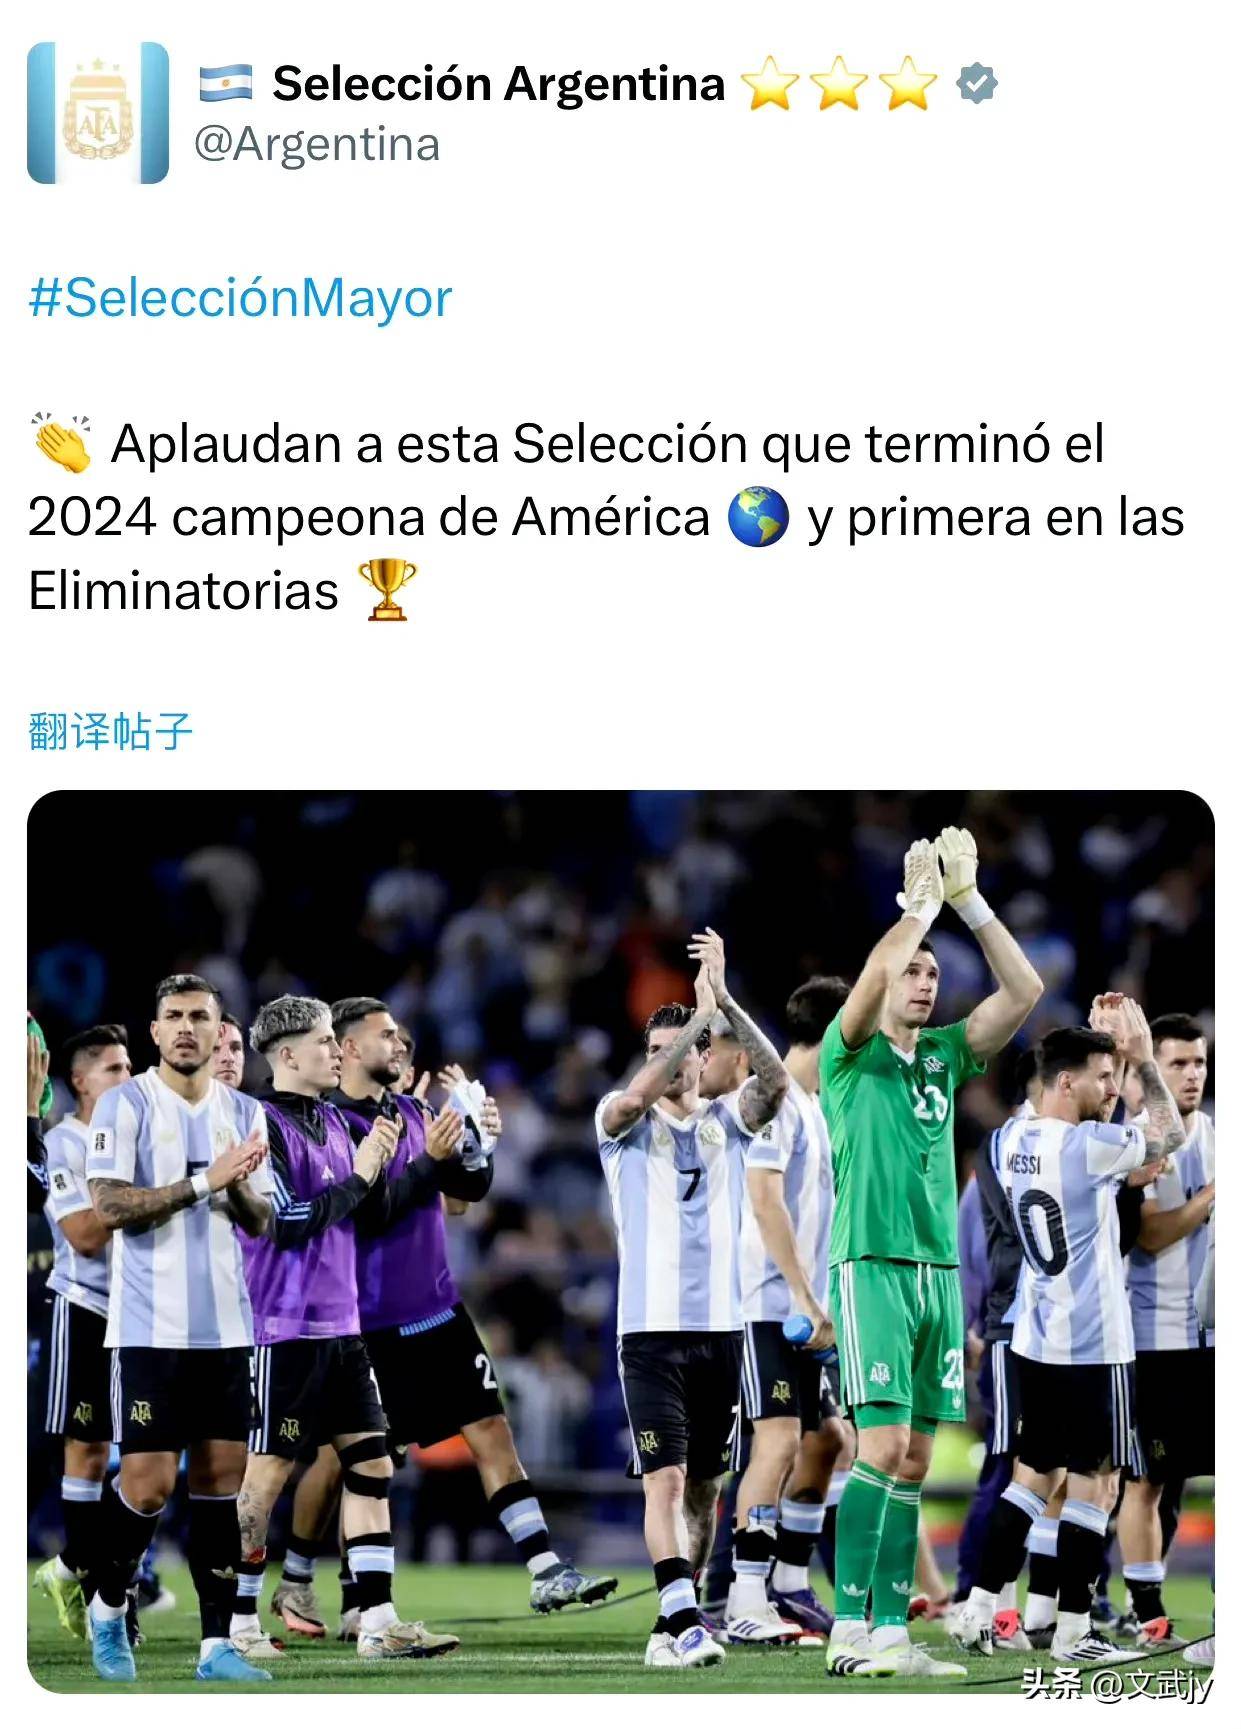
Task: Click the Argentina flag emoji
Action: [x=226, y=83]
